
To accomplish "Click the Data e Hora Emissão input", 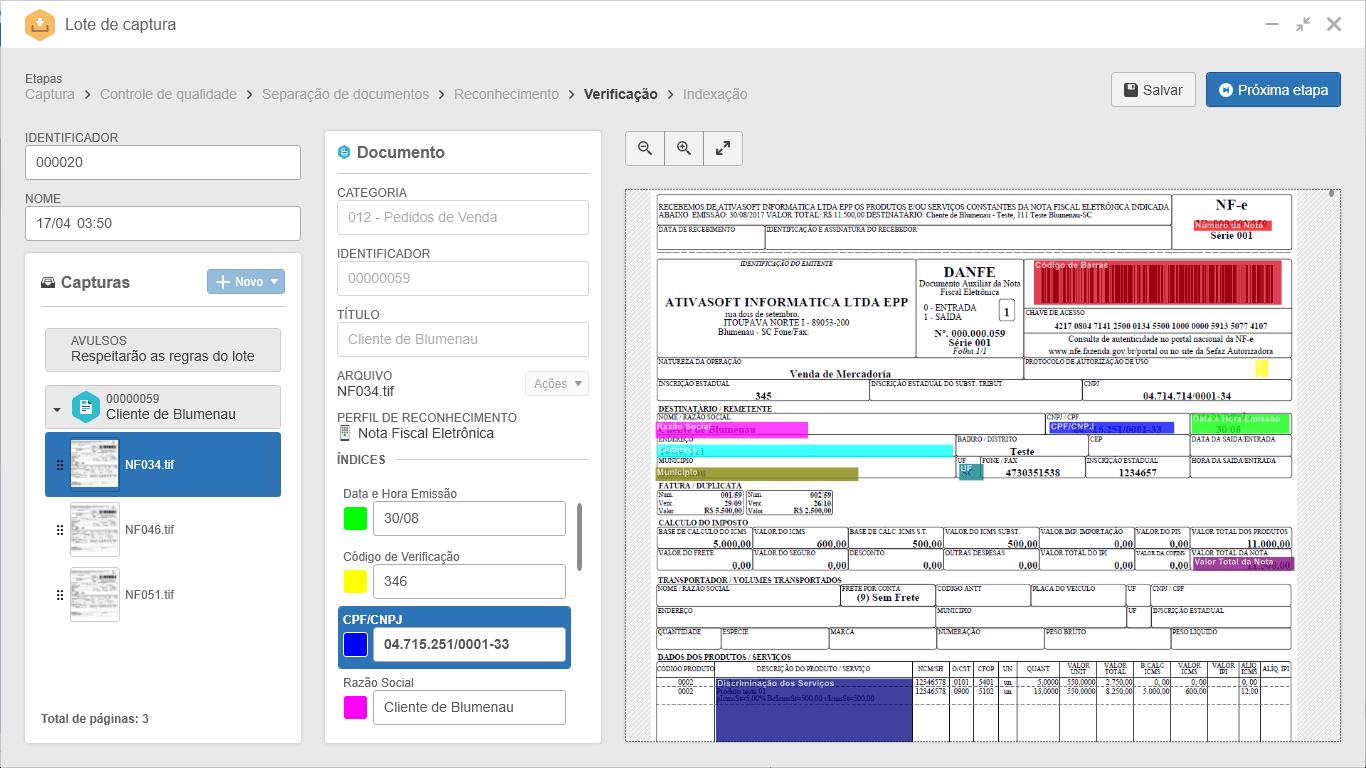I will click(469, 518).
